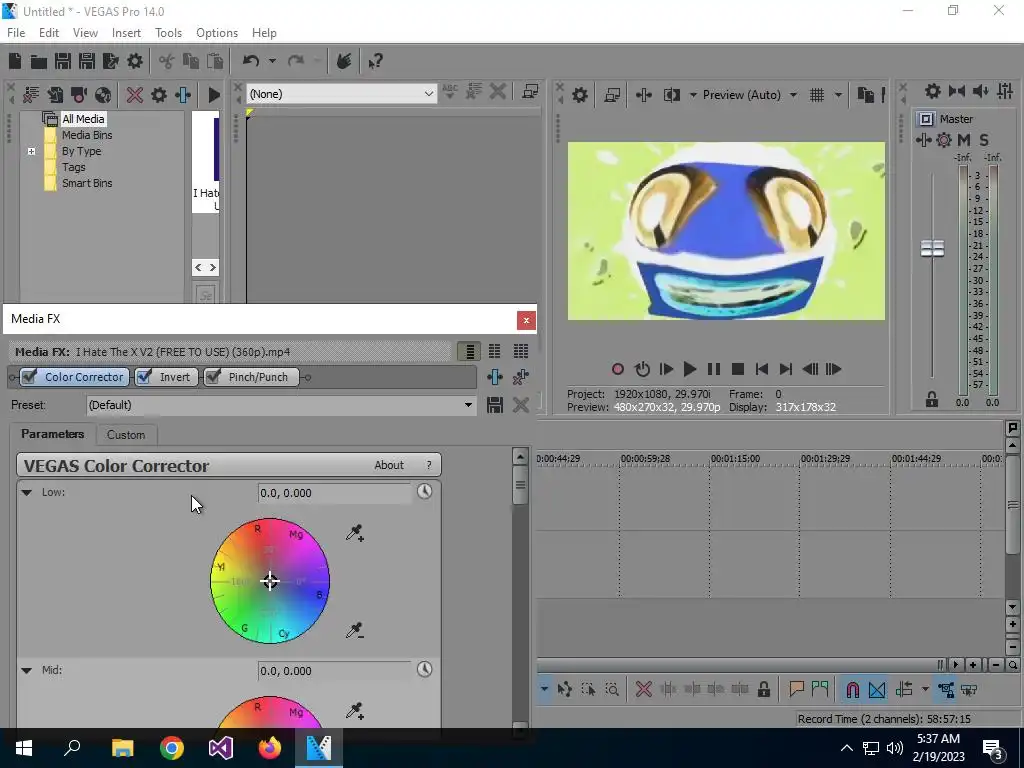Click Remove Selected Plug-In icon in Media FX

pyautogui.click(x=520, y=377)
